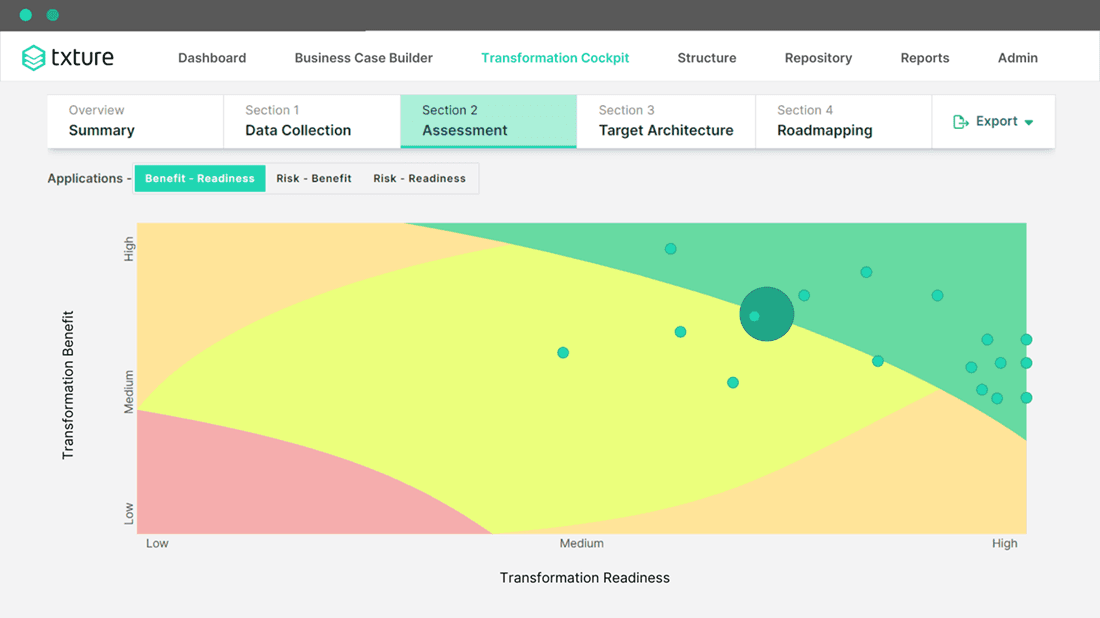
Task: Select the Benefit - Readiness view toggle
Action: pyautogui.click(x=199, y=177)
